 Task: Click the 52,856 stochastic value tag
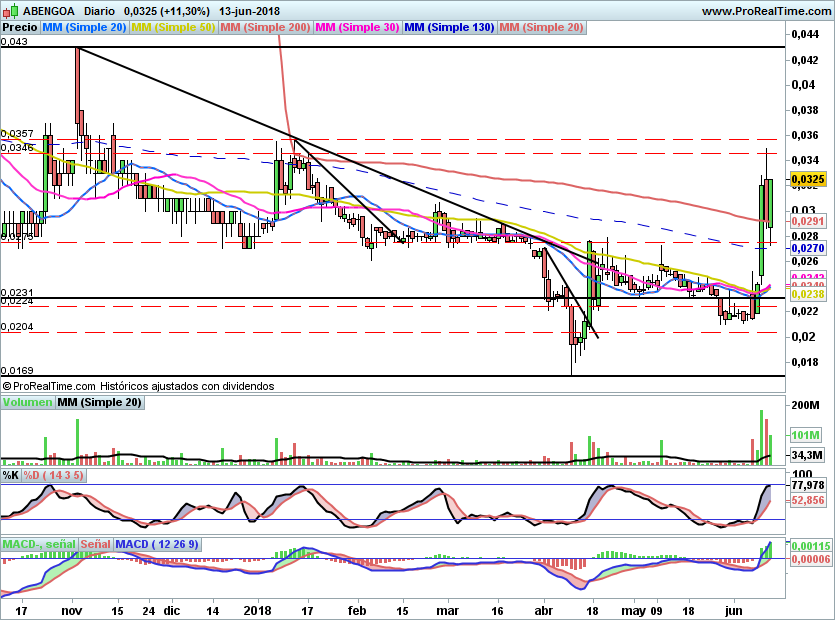[808, 500]
